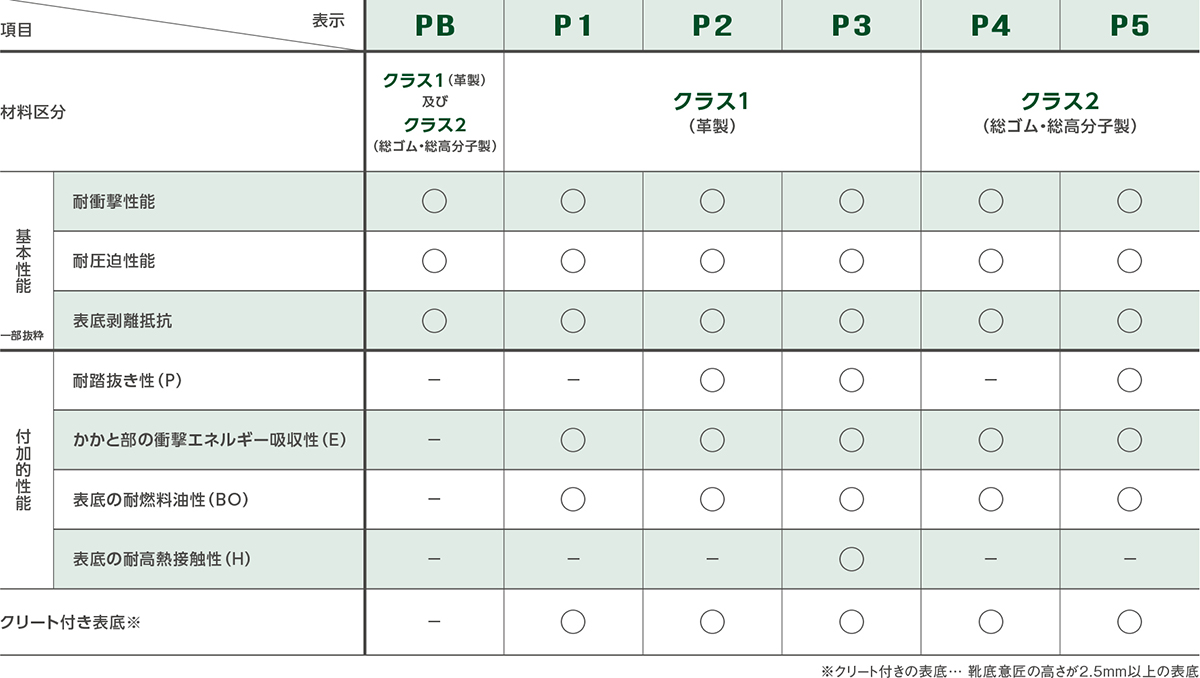1200x678 pixels.
Task: Click the circle for 耐踏抜き性 under P5
Action: point(1130,380)
